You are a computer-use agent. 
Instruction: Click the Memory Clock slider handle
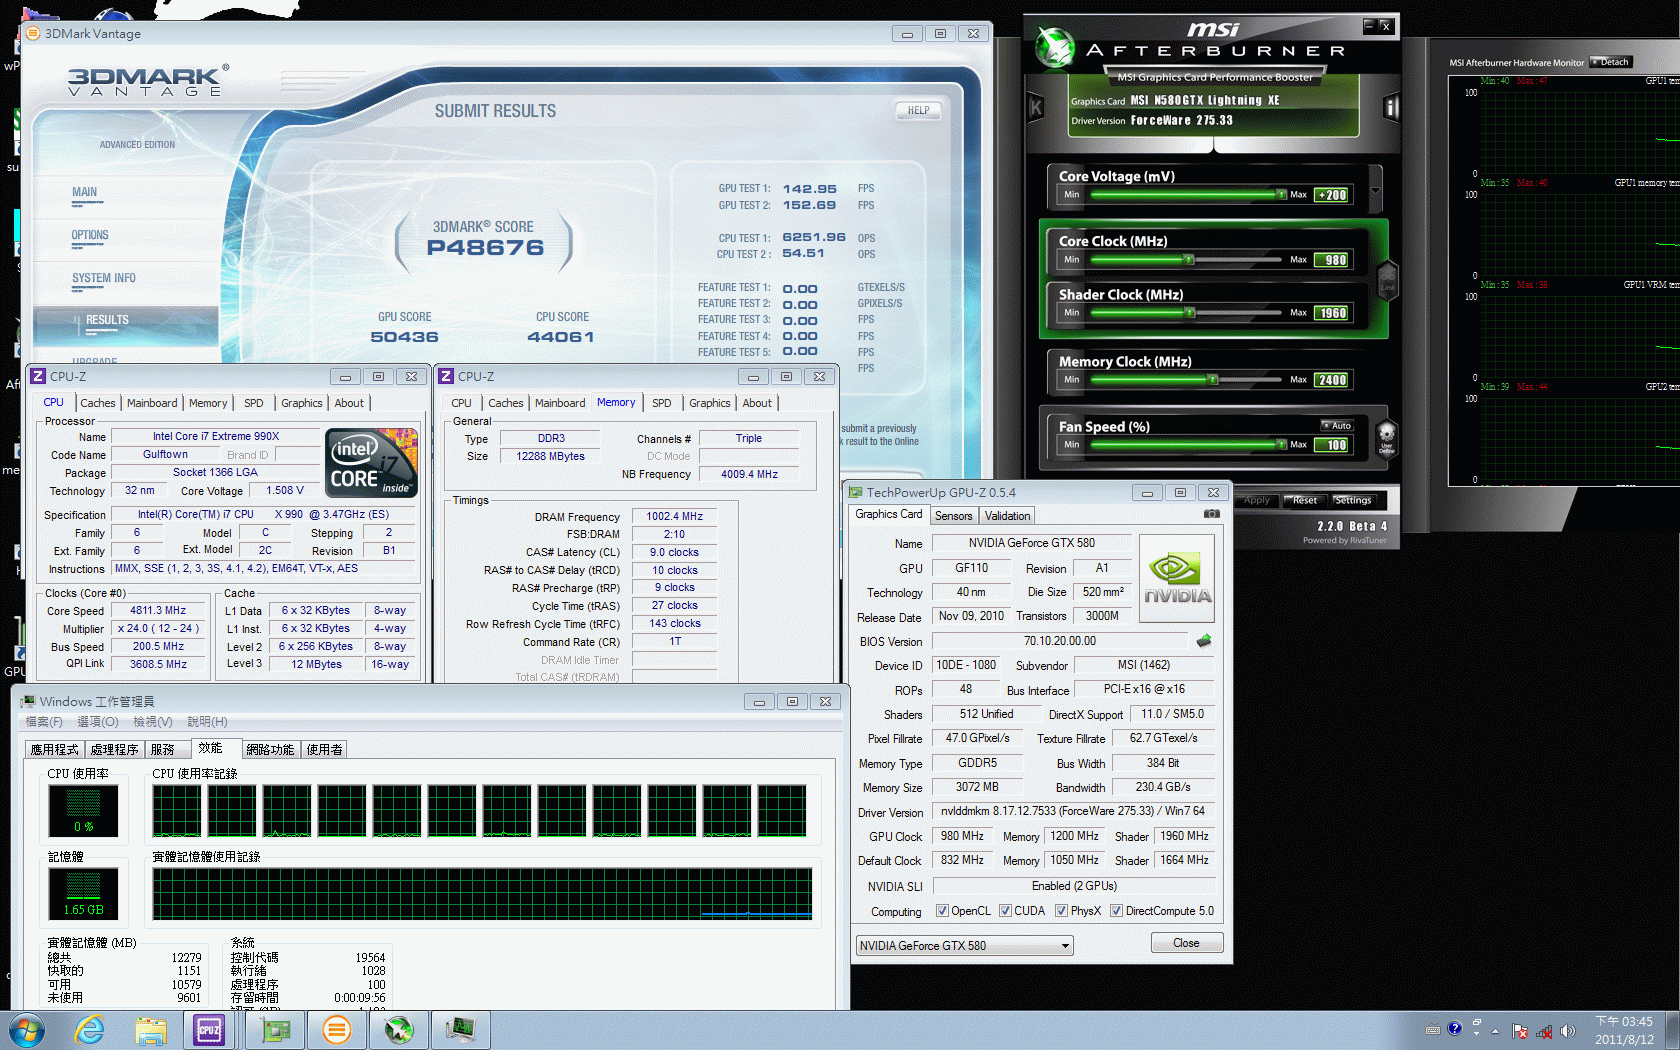click(x=1212, y=379)
